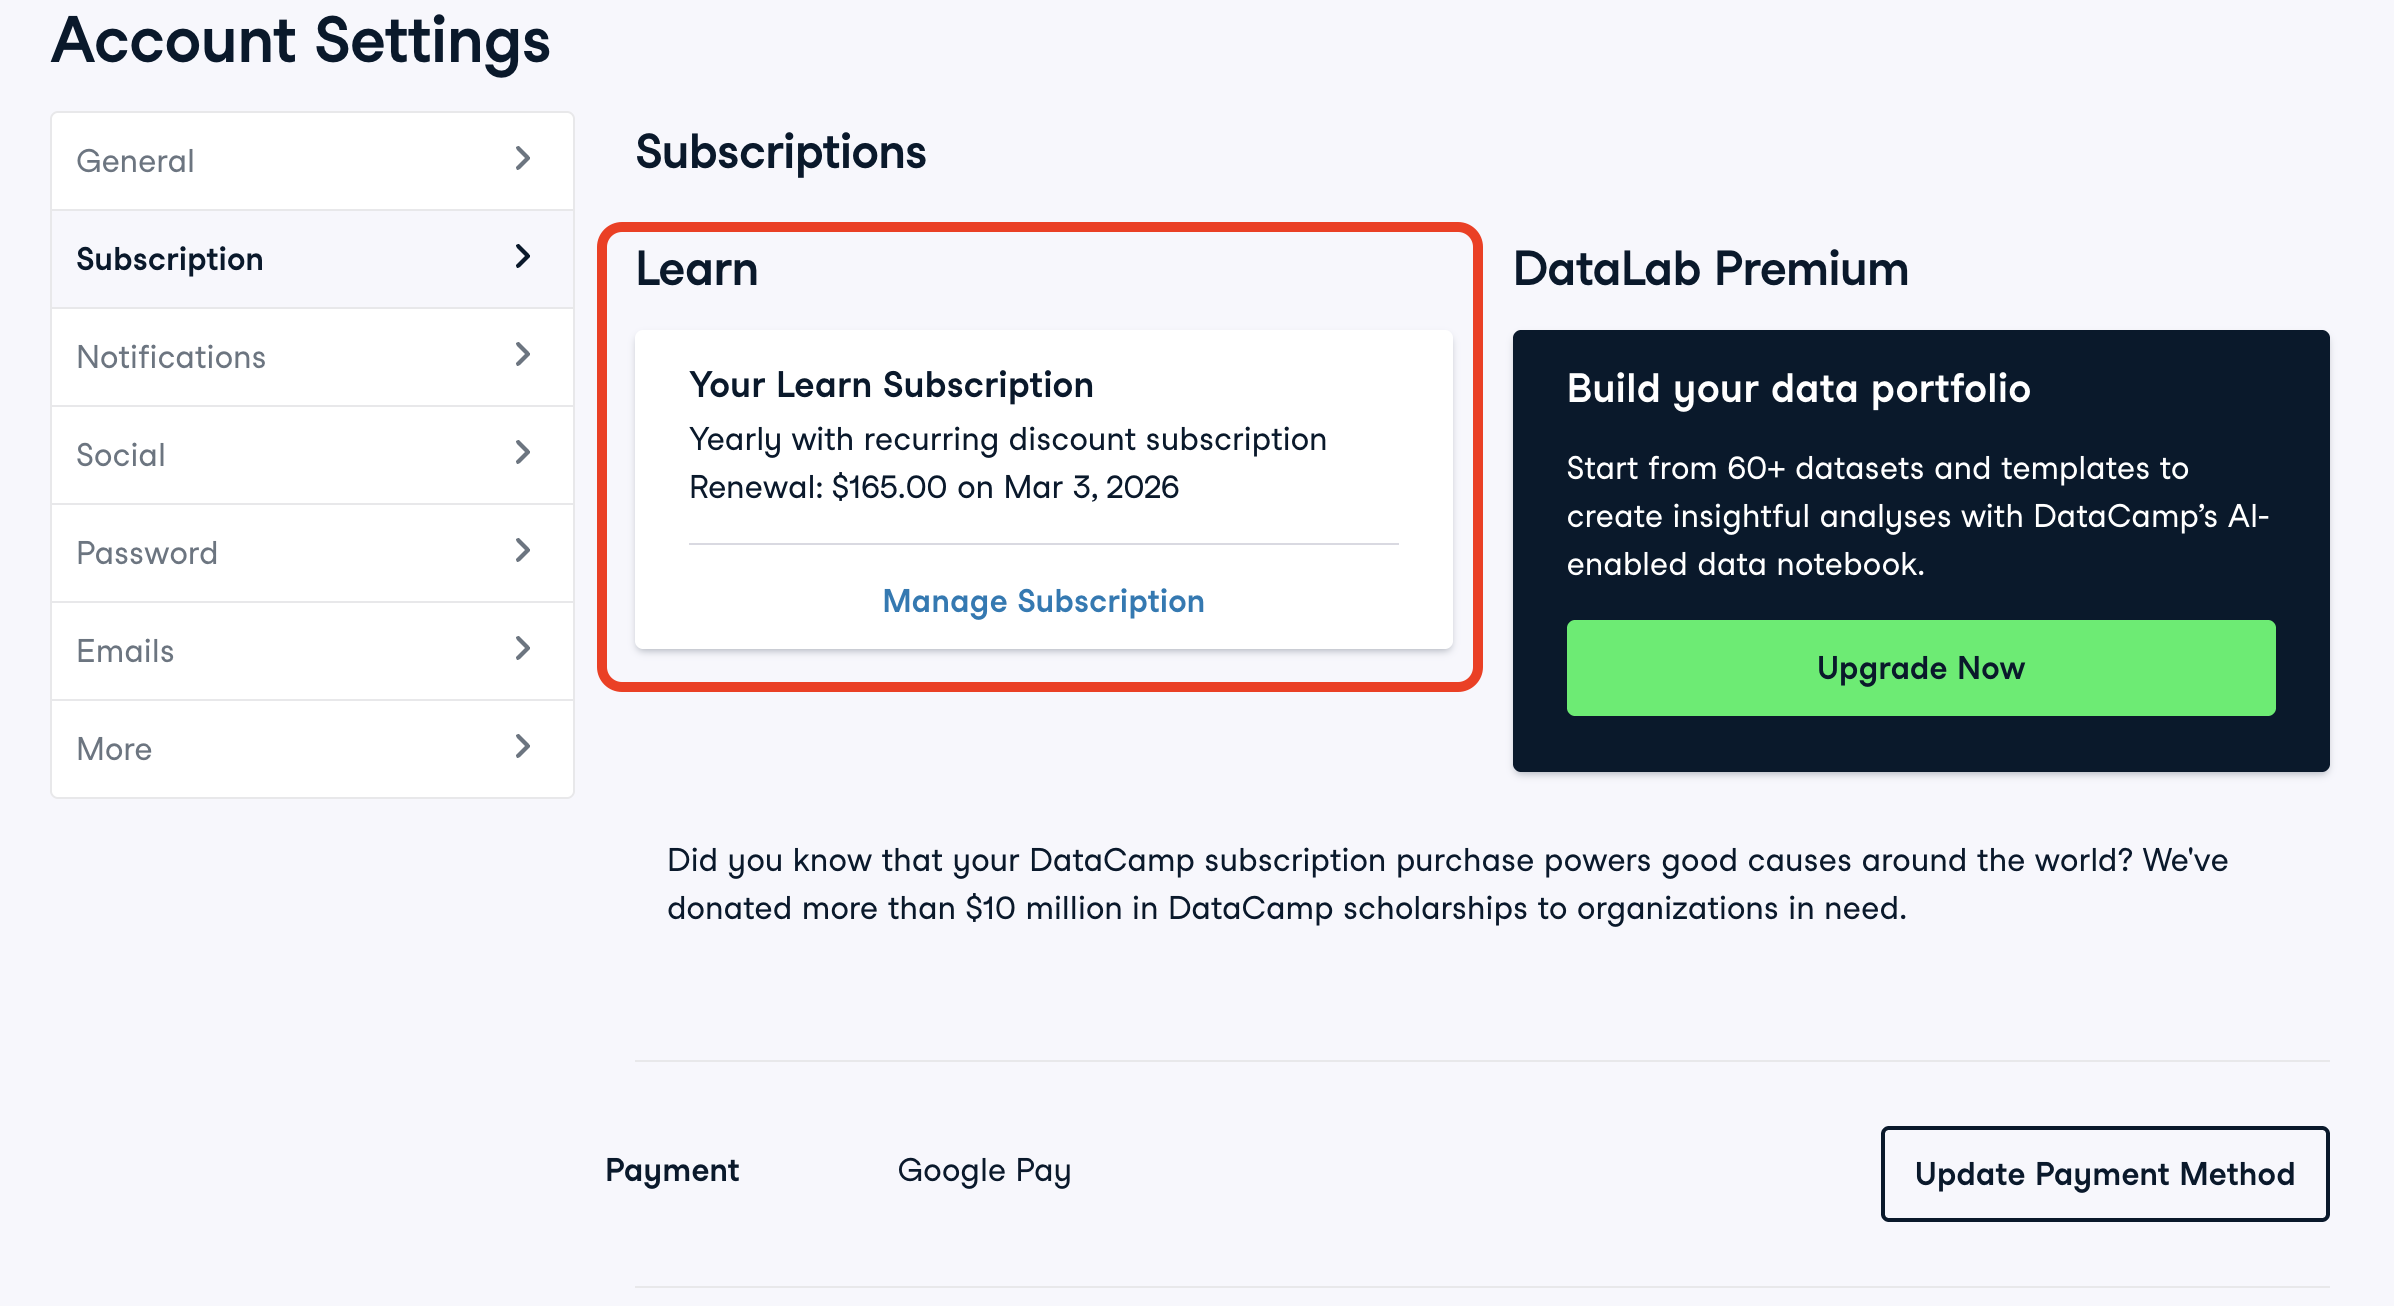Click the Your Learn Subscription card
Viewport: 2394px width, 1306px height.
(x=1043, y=450)
